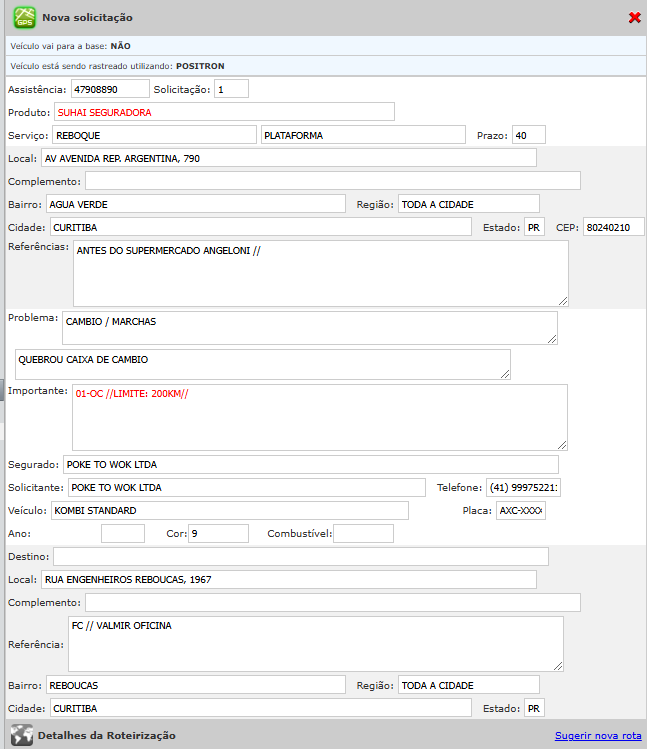The image size is (652, 749).
Task: Click the Telefone field
Action: (x=523, y=488)
